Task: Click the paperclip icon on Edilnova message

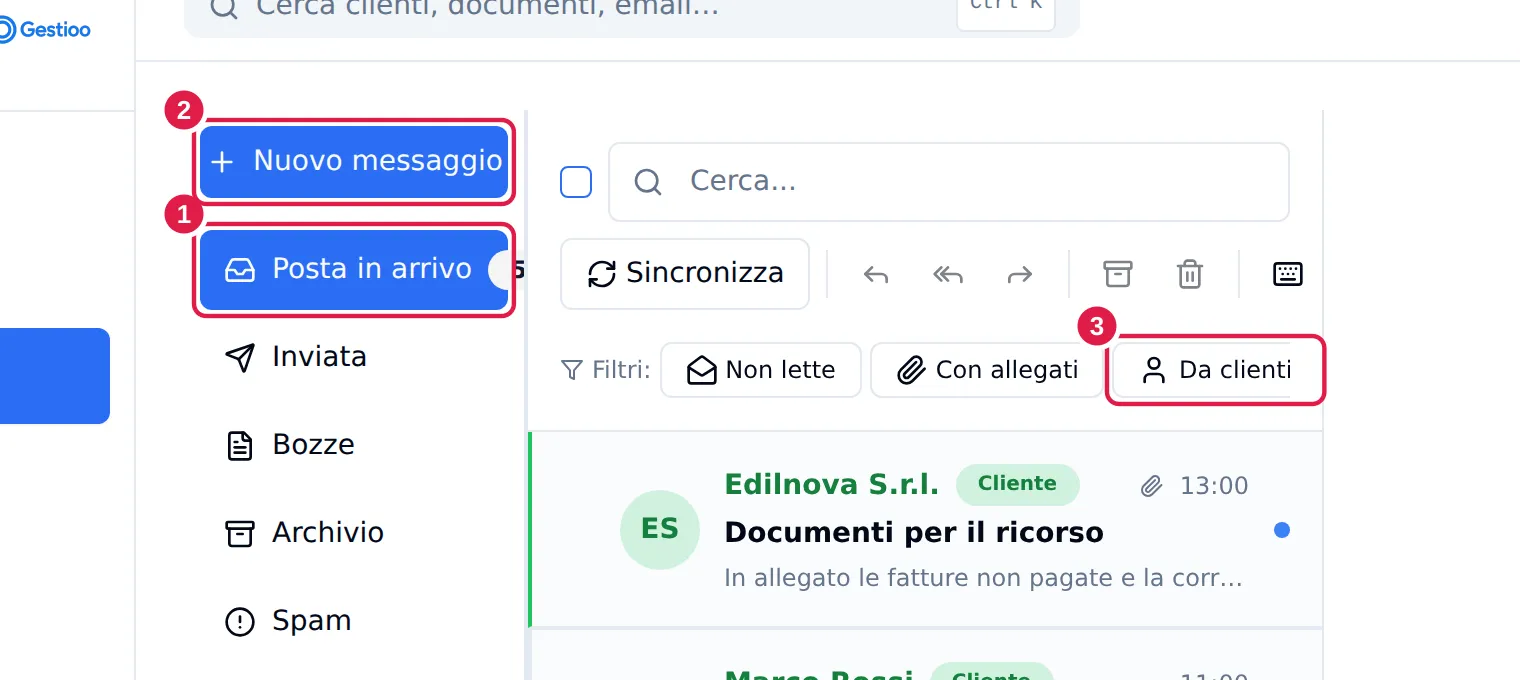Action: 1152,486
